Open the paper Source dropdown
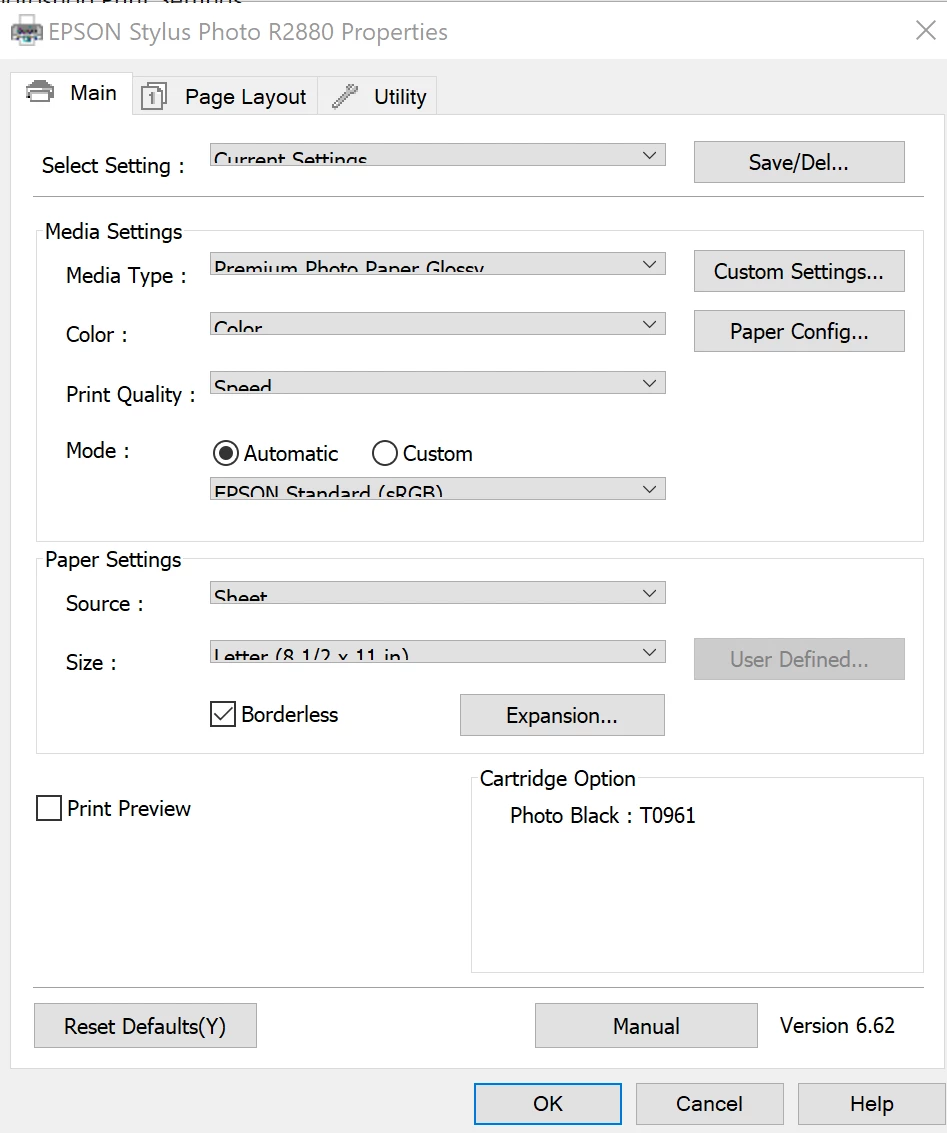The height and width of the screenshot is (1133, 947). pyautogui.click(x=438, y=593)
